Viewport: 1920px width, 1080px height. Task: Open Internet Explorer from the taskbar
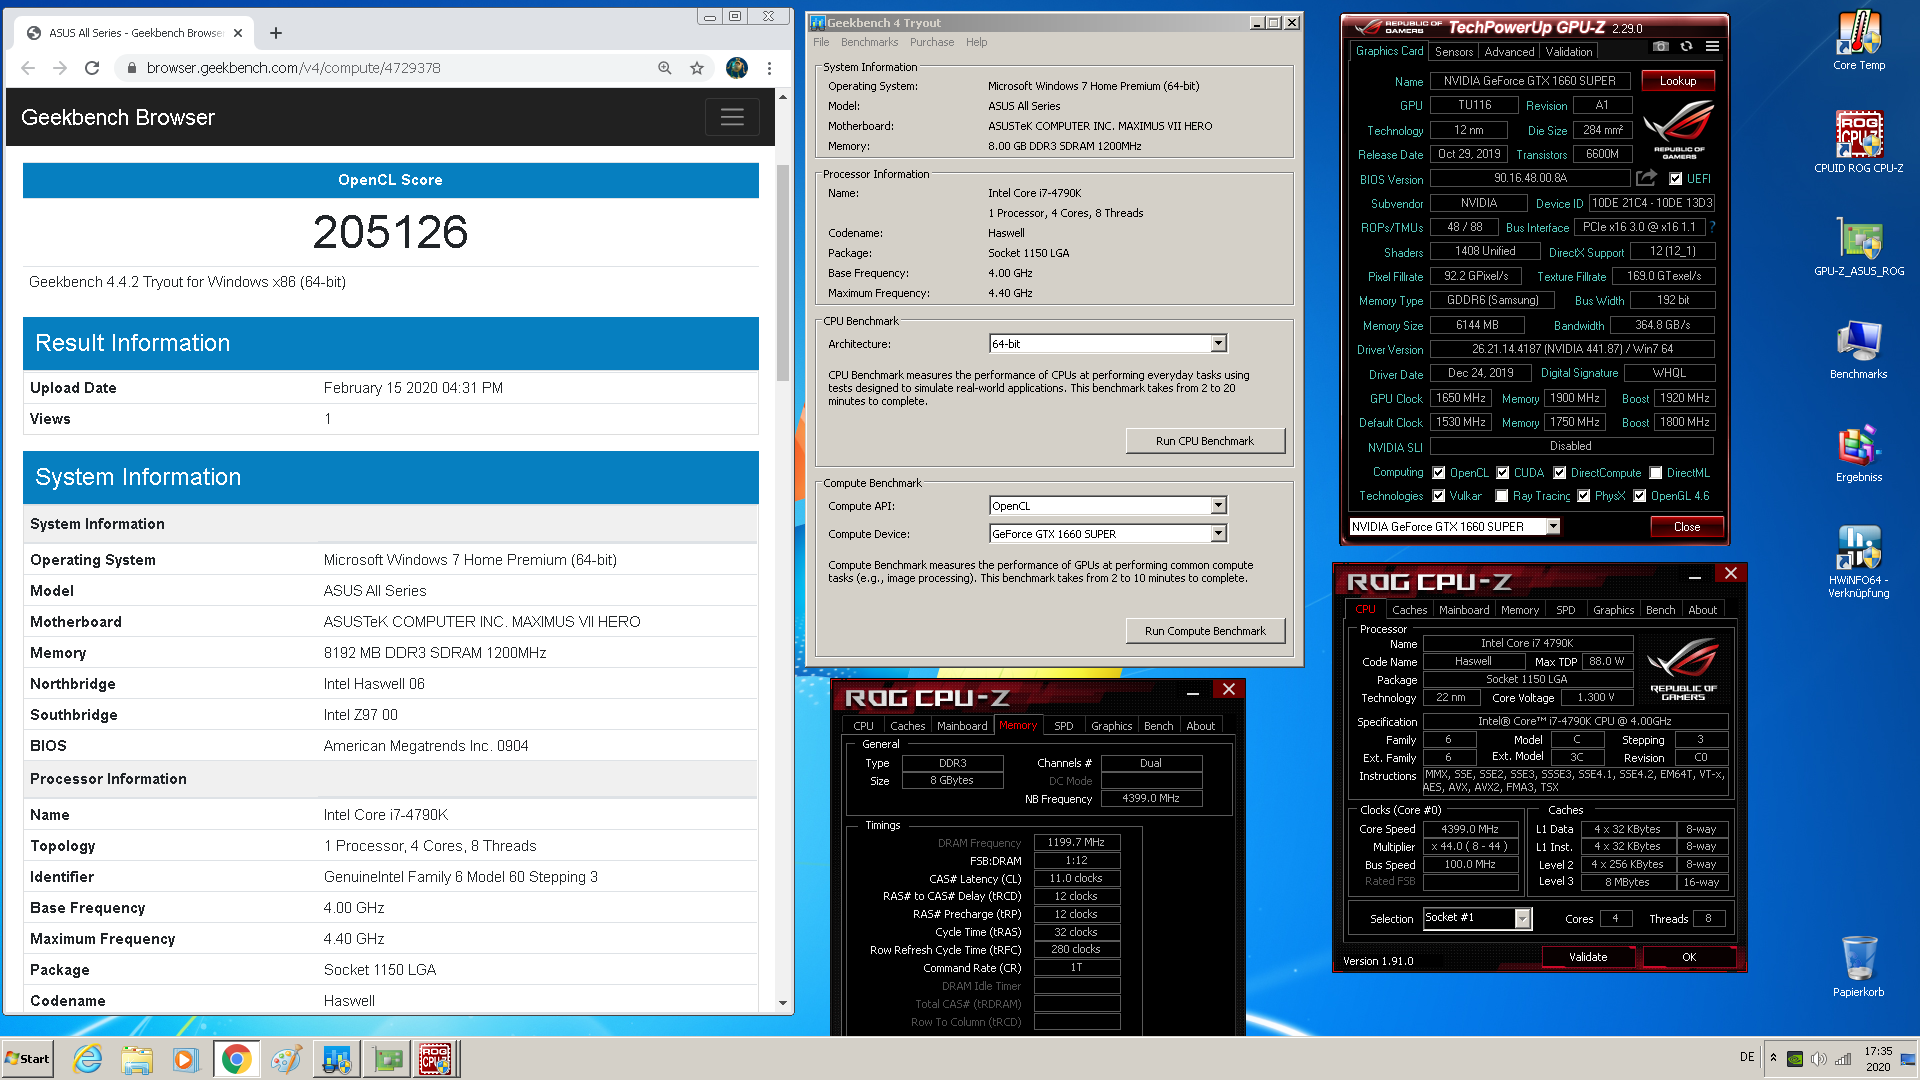pyautogui.click(x=88, y=1059)
